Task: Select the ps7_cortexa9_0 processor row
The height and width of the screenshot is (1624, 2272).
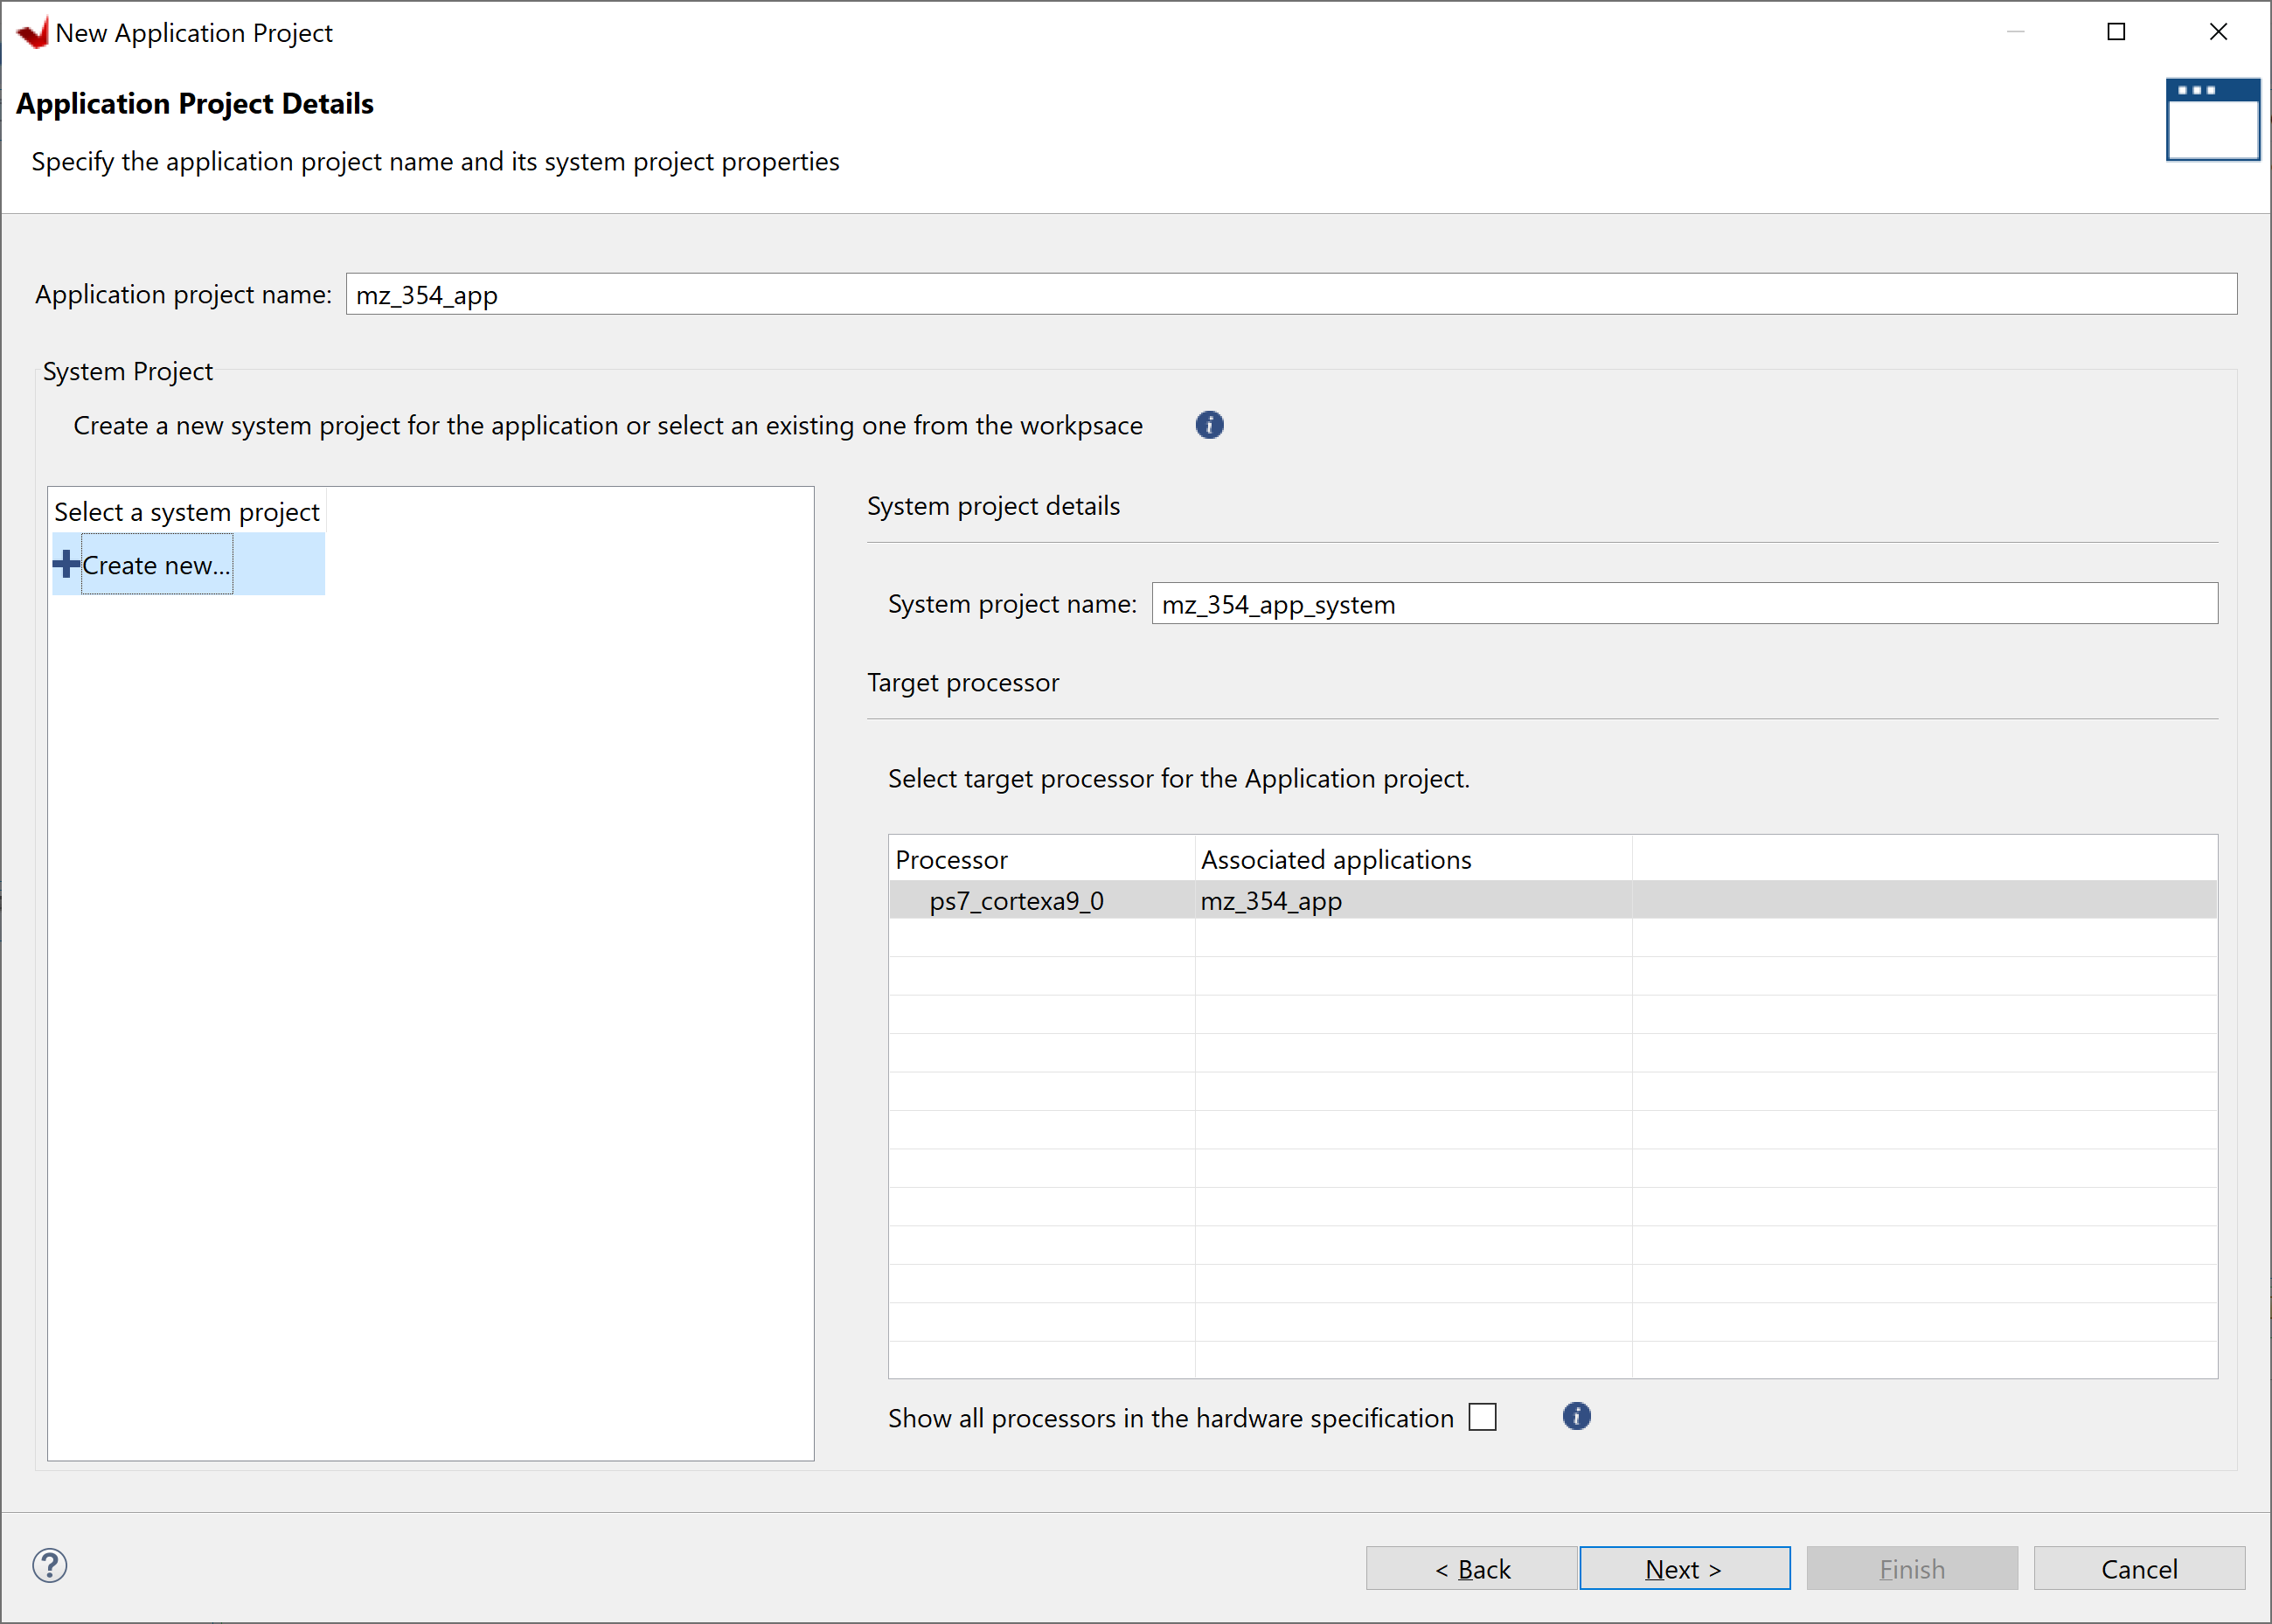Action: [1016, 899]
